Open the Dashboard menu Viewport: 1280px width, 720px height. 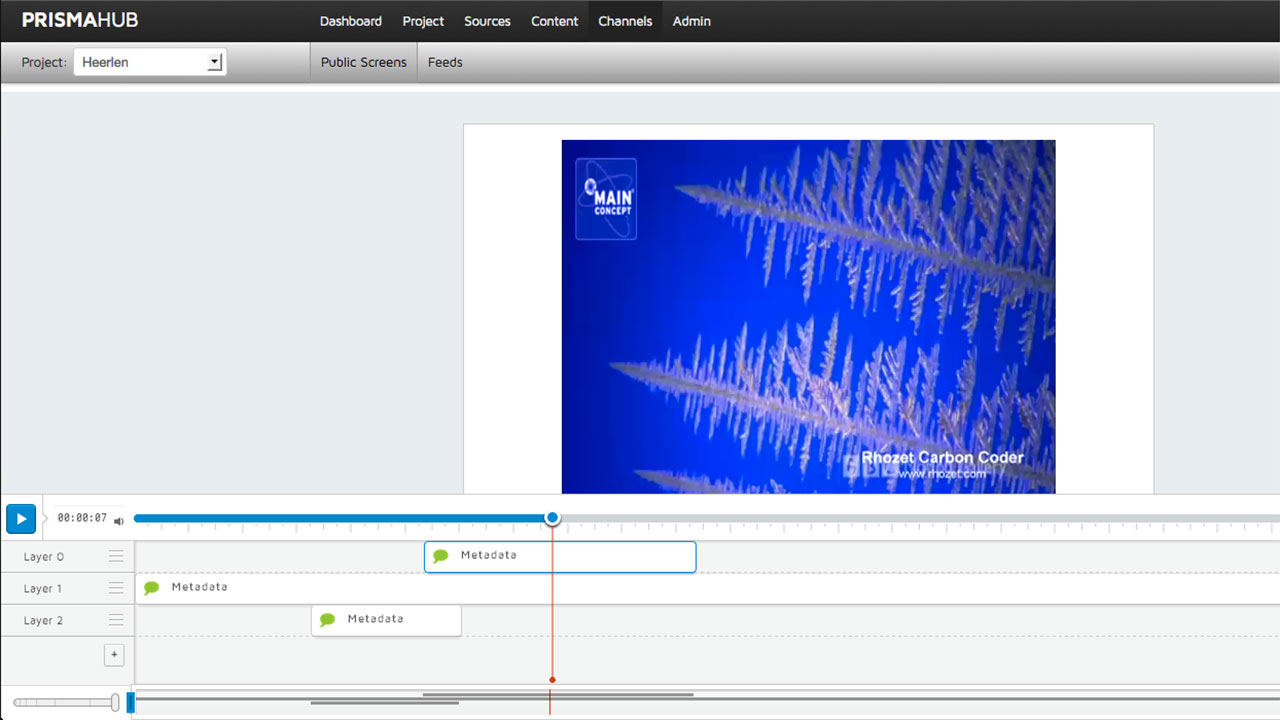tap(350, 21)
